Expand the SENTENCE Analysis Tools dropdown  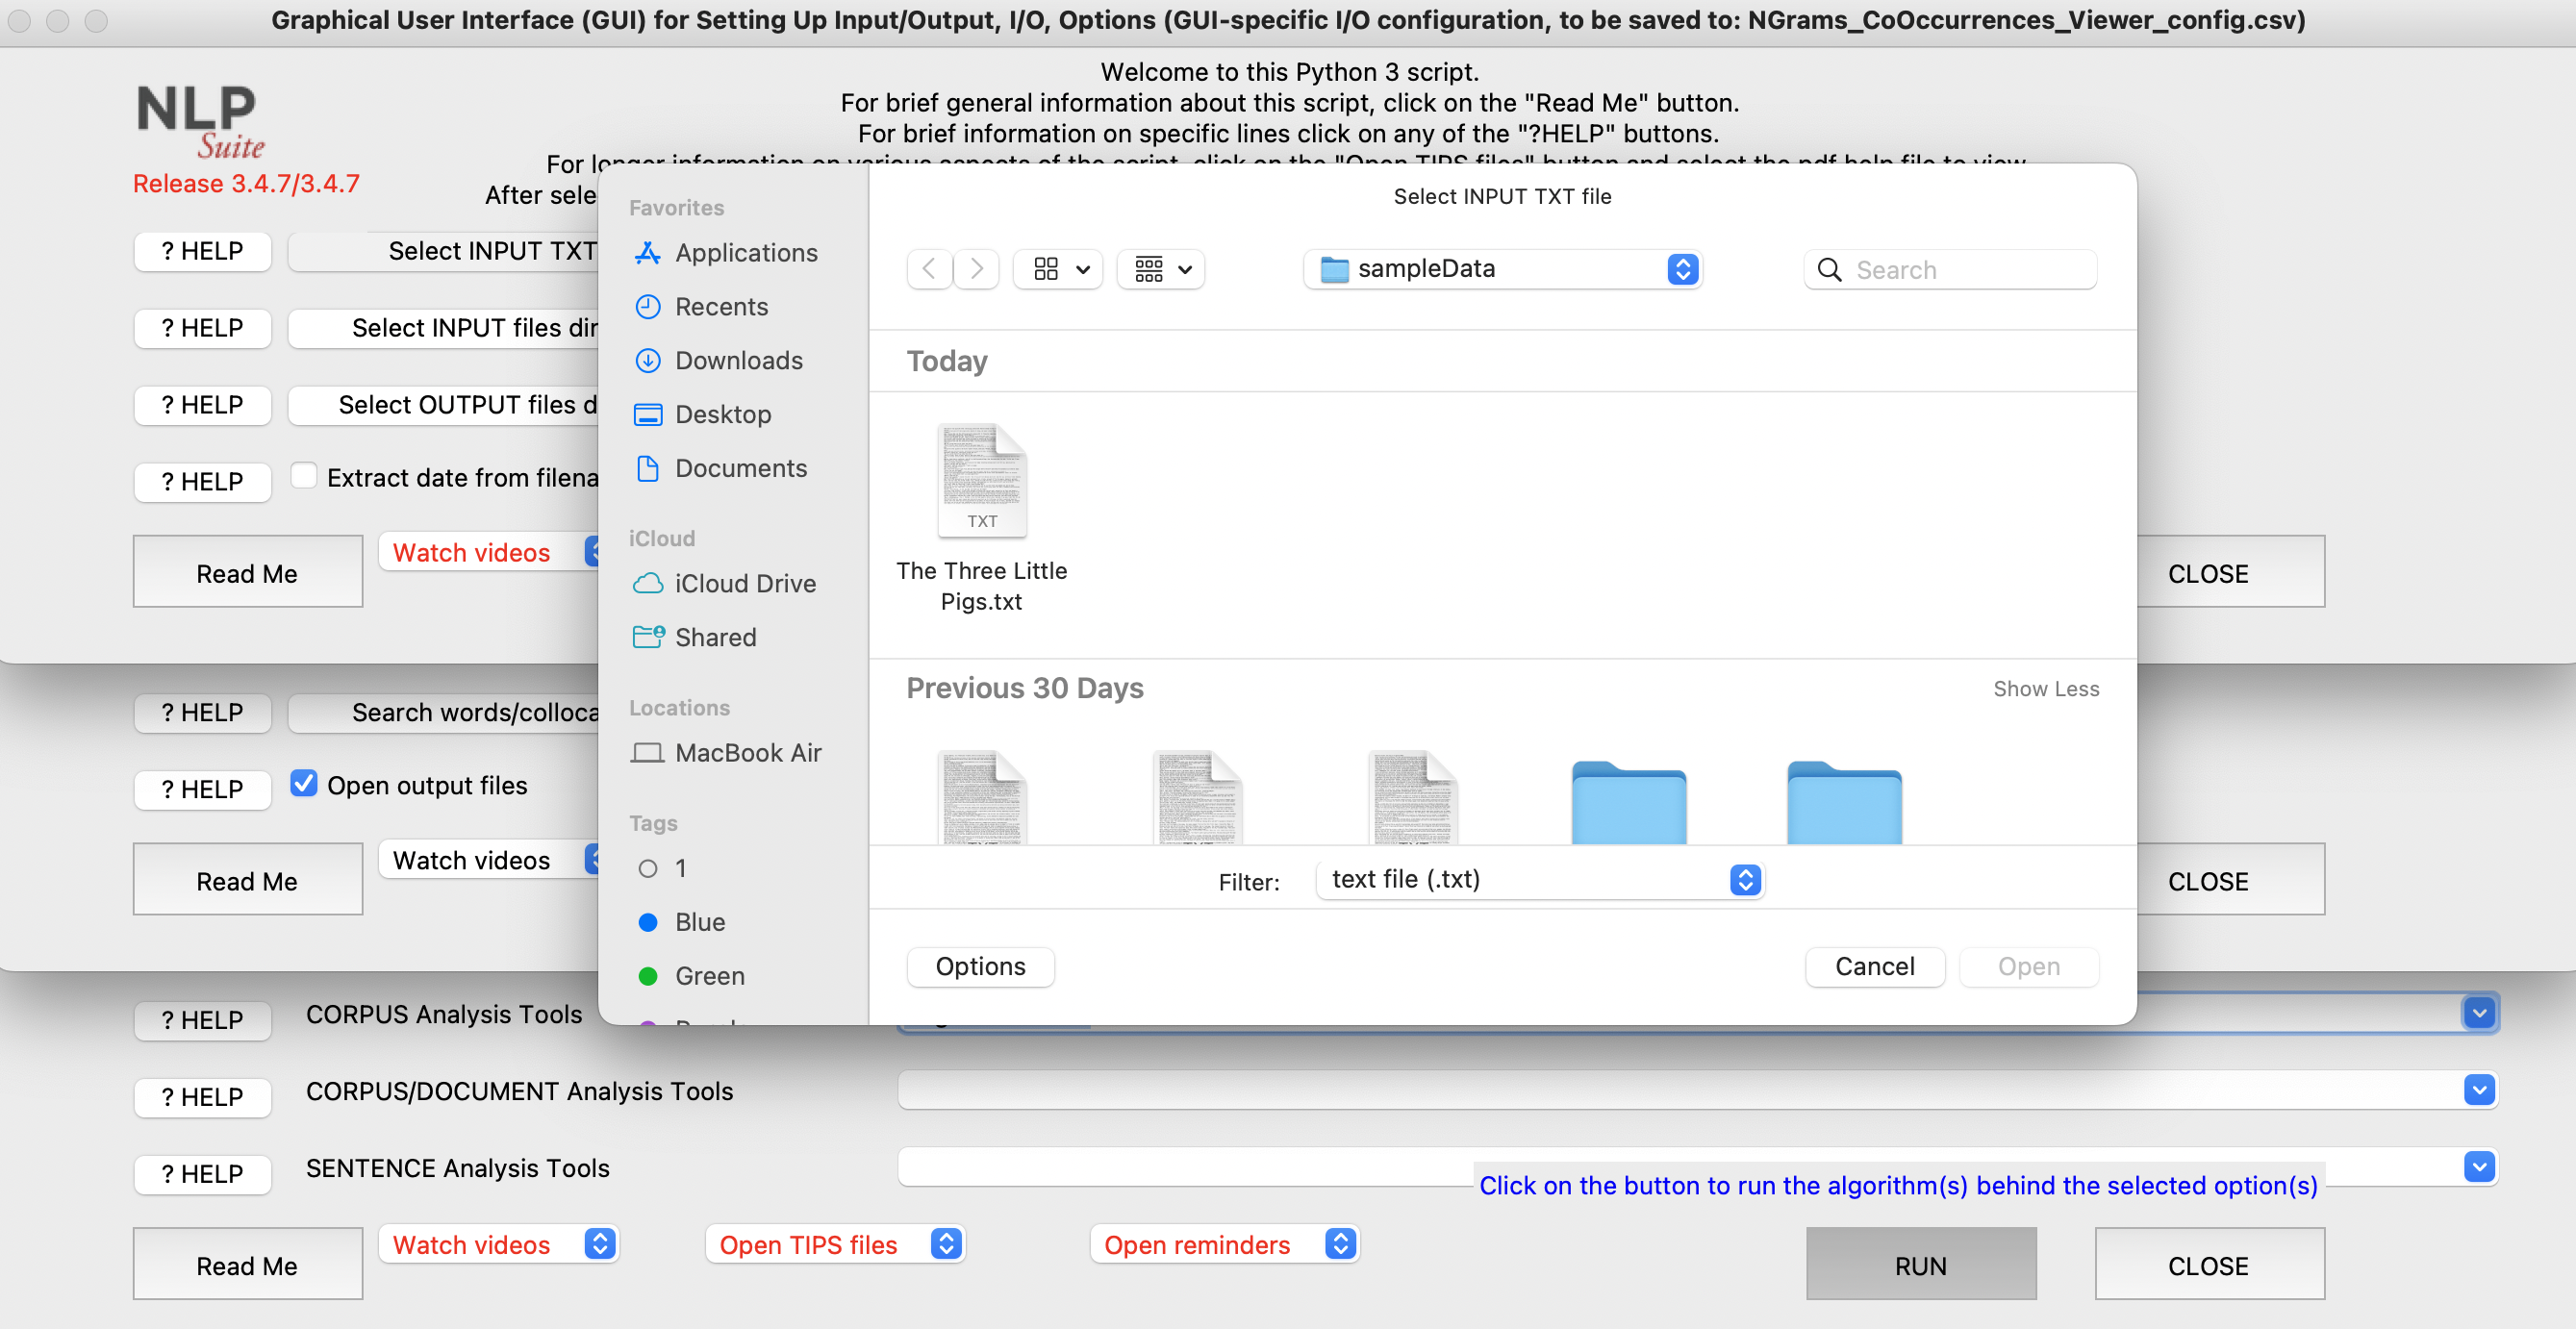click(2478, 1166)
